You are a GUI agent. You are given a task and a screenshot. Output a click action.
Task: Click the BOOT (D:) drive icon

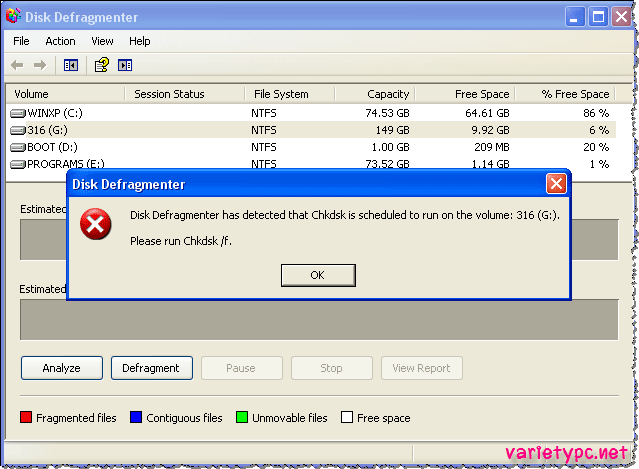click(18, 148)
